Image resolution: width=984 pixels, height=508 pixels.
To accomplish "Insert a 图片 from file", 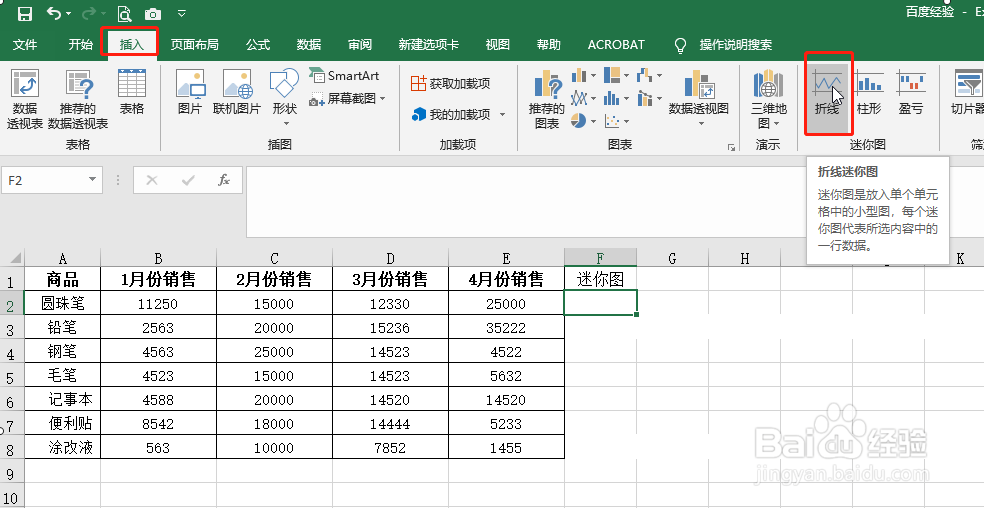I will coord(190,92).
